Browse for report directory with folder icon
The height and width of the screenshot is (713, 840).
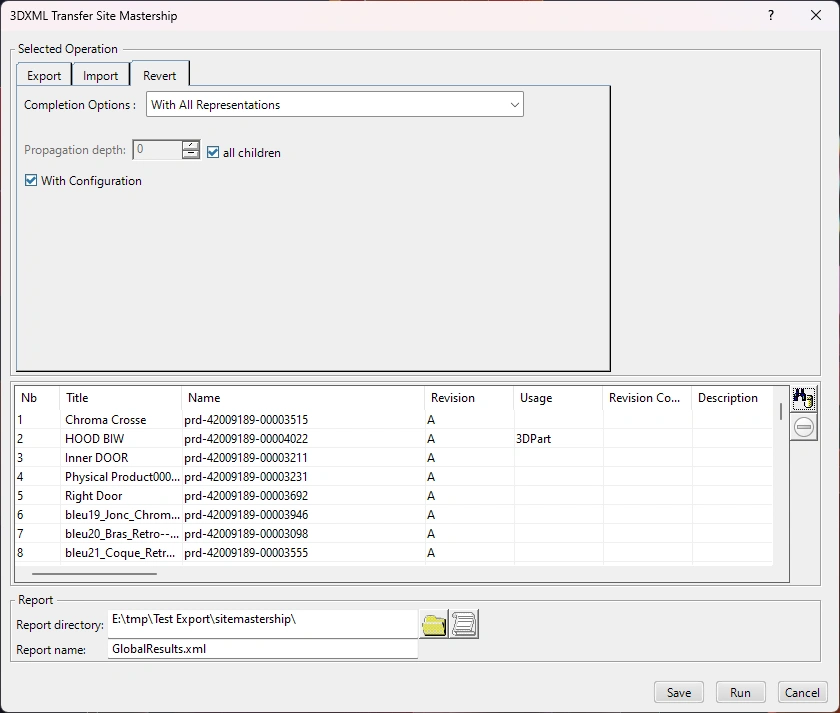[434, 625]
